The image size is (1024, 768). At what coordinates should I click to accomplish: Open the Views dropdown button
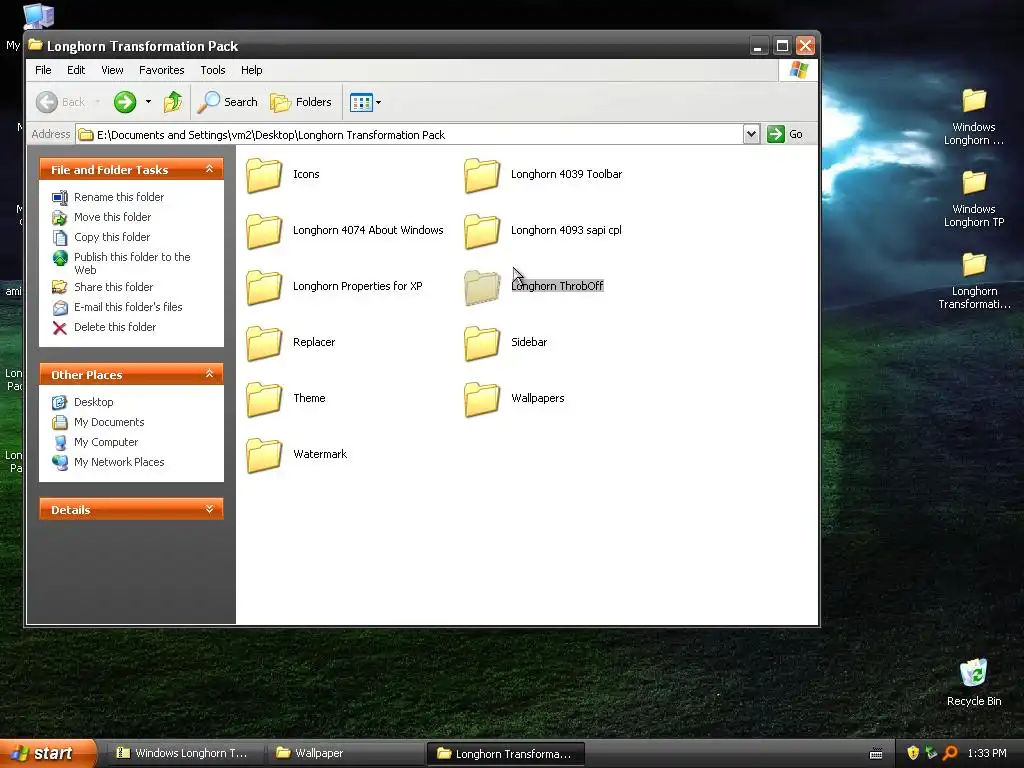(x=365, y=102)
